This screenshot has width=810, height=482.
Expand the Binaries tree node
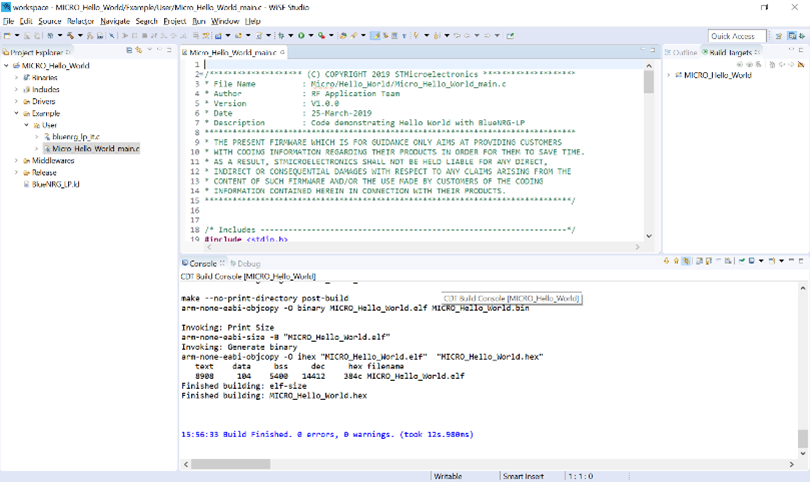click(x=16, y=77)
